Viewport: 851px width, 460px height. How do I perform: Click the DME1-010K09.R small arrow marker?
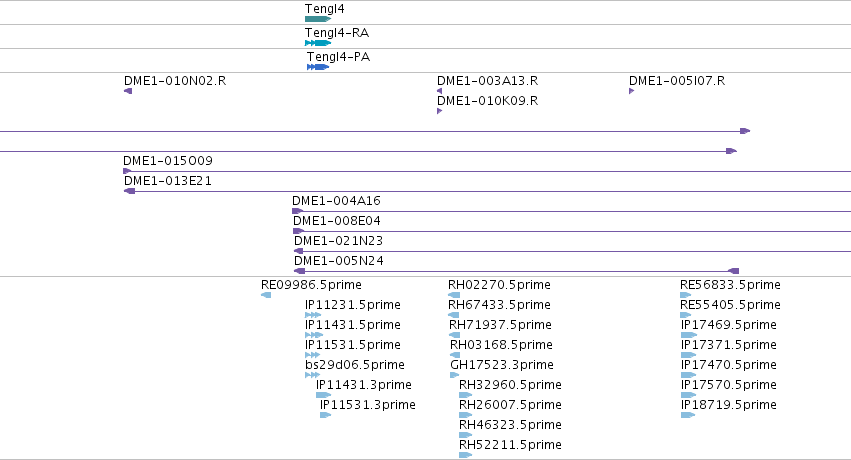pyautogui.click(x=440, y=111)
